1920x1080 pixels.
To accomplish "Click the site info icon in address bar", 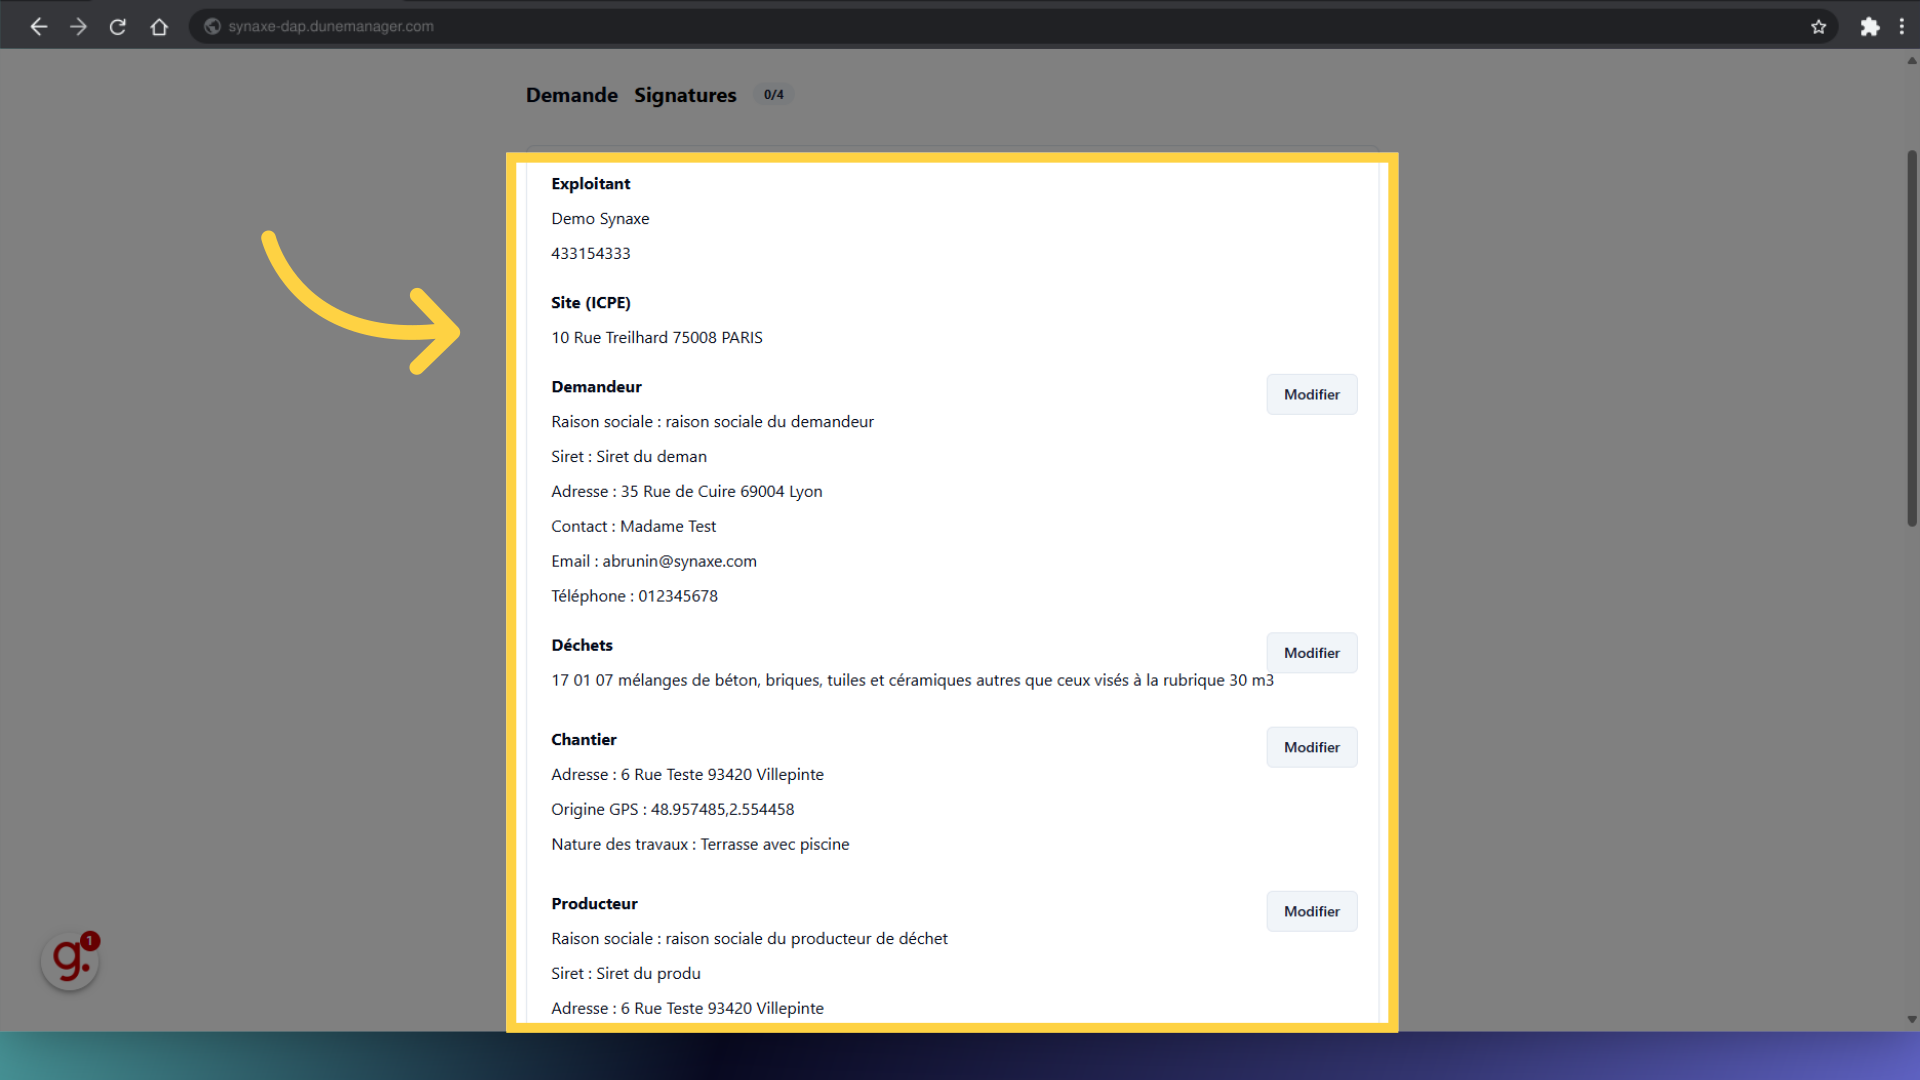I will [x=212, y=27].
